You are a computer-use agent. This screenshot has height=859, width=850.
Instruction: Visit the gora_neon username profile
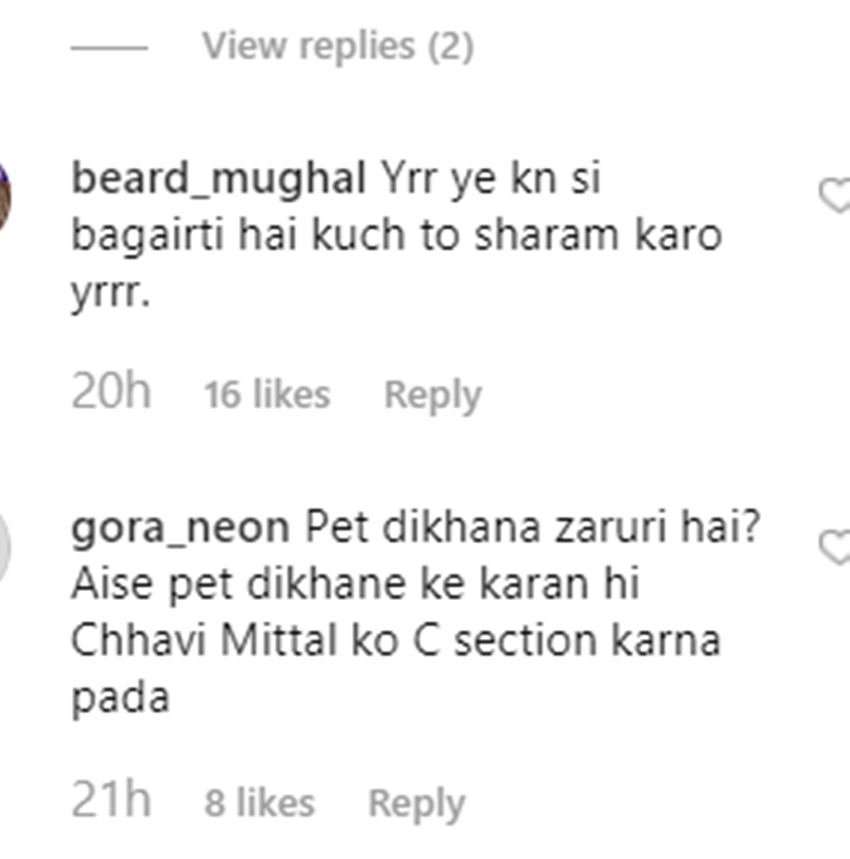coord(180,527)
